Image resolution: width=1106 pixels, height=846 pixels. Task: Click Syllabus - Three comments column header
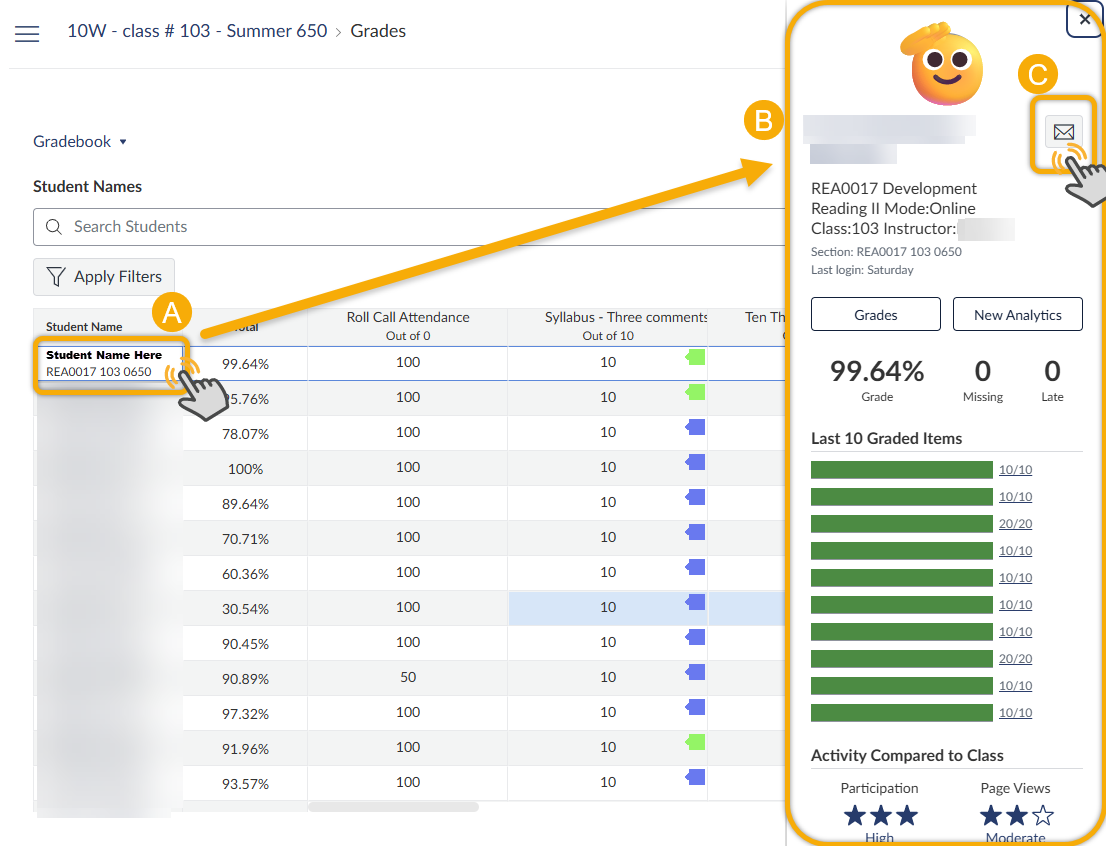tap(608, 326)
